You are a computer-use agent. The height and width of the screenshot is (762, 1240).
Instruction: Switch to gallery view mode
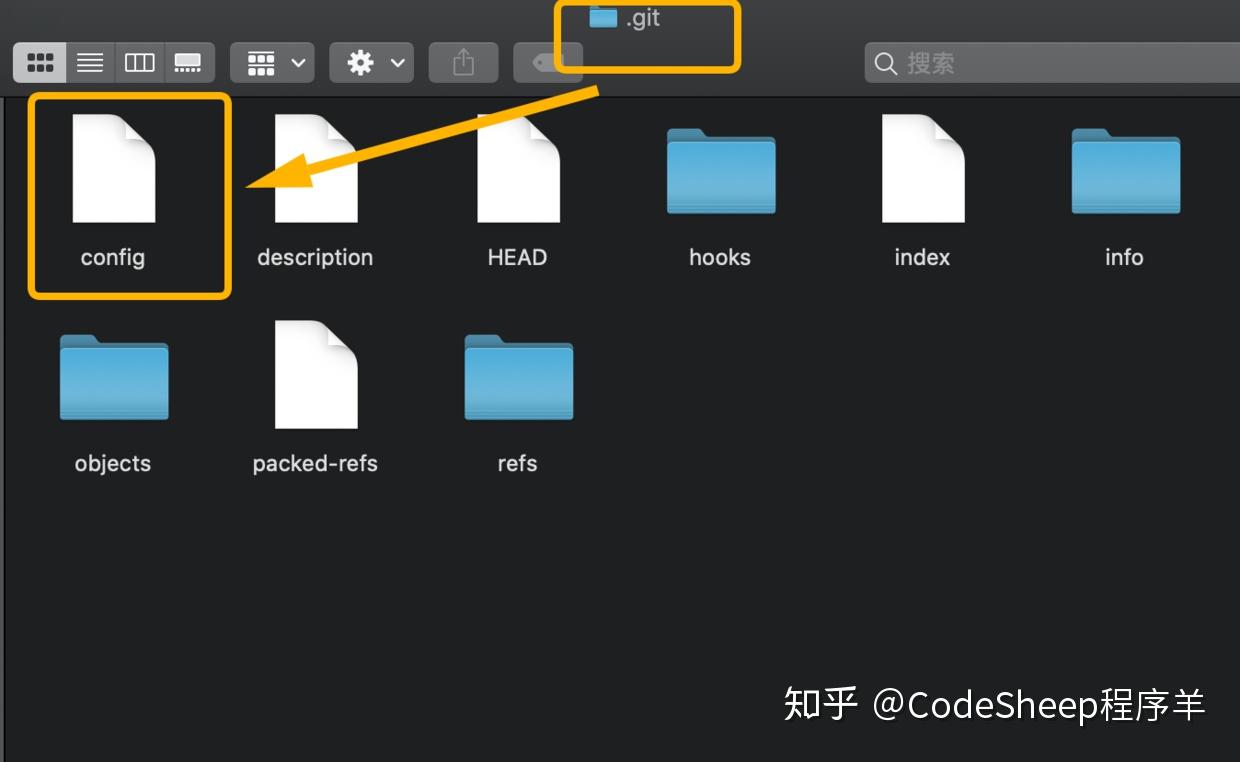pyautogui.click(x=189, y=62)
